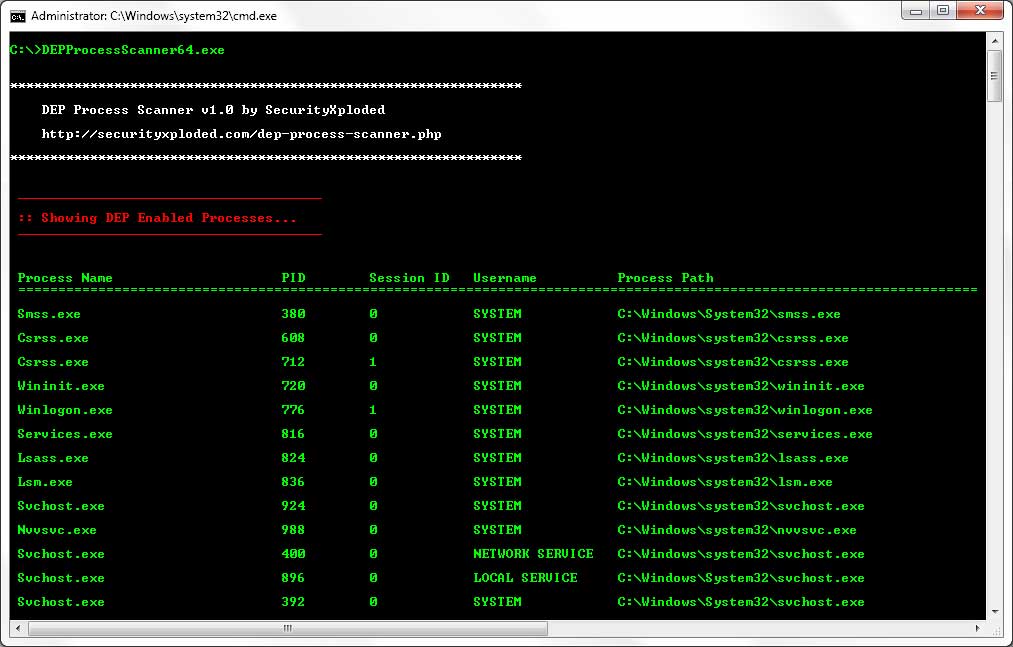Click the Session ID column header

coord(409,278)
